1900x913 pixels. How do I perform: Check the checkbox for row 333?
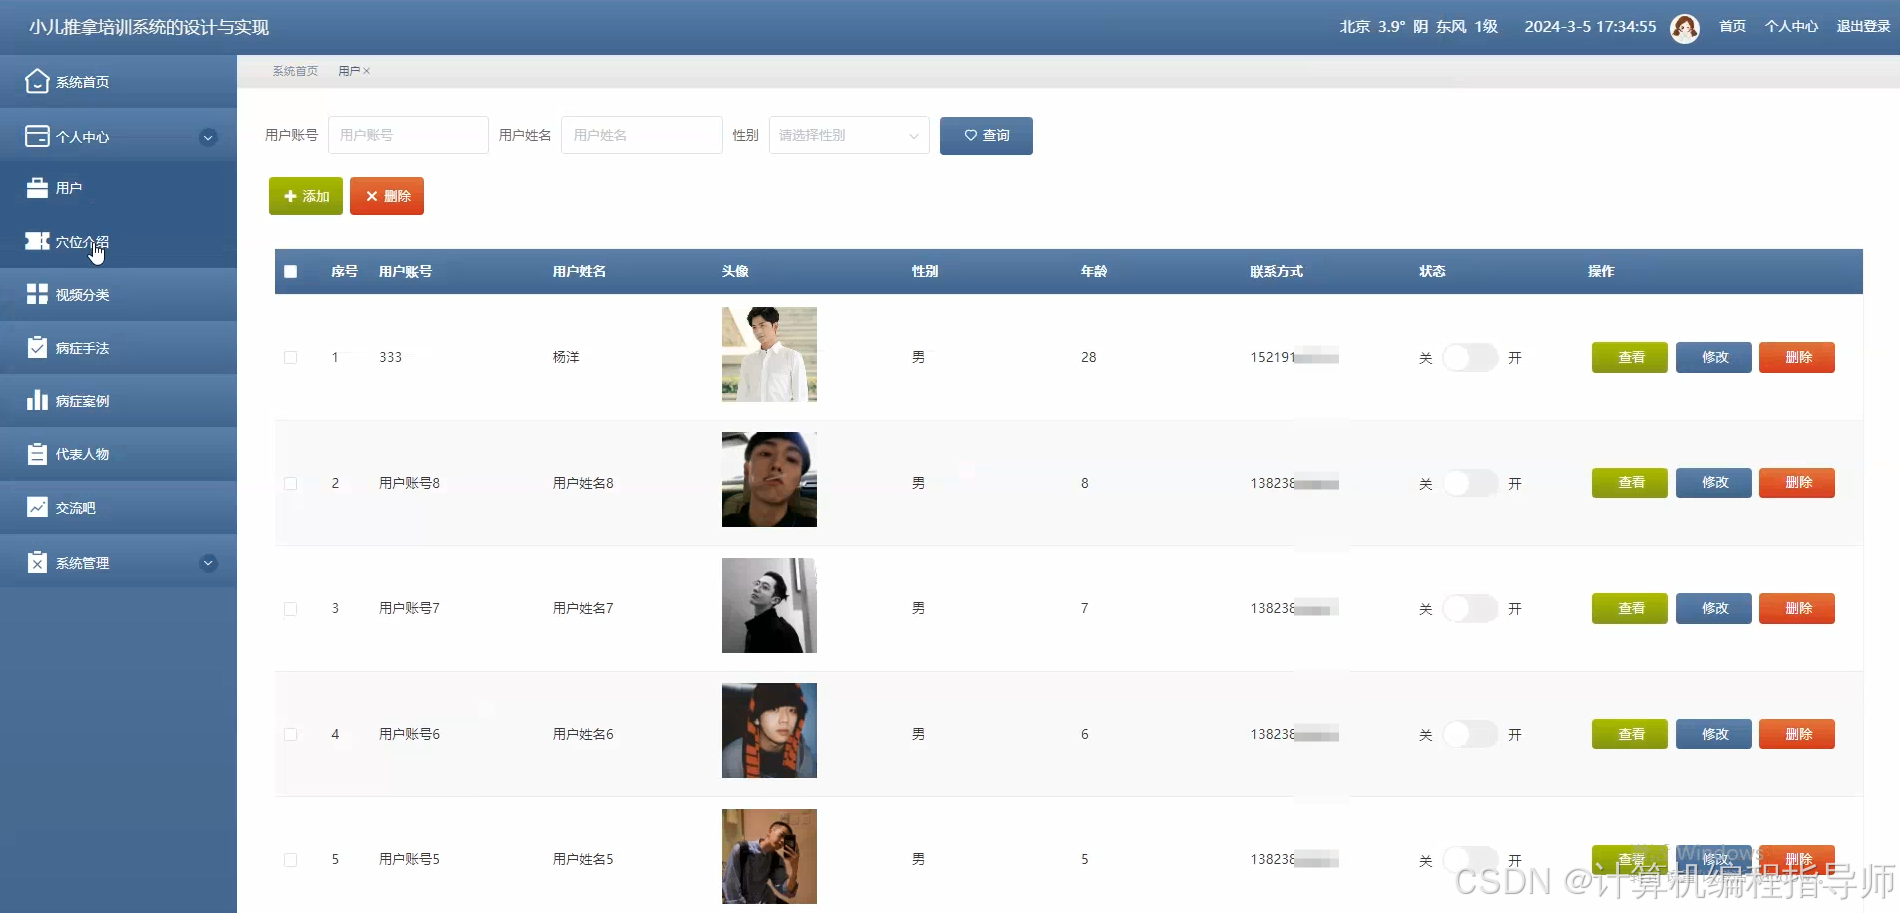(291, 357)
